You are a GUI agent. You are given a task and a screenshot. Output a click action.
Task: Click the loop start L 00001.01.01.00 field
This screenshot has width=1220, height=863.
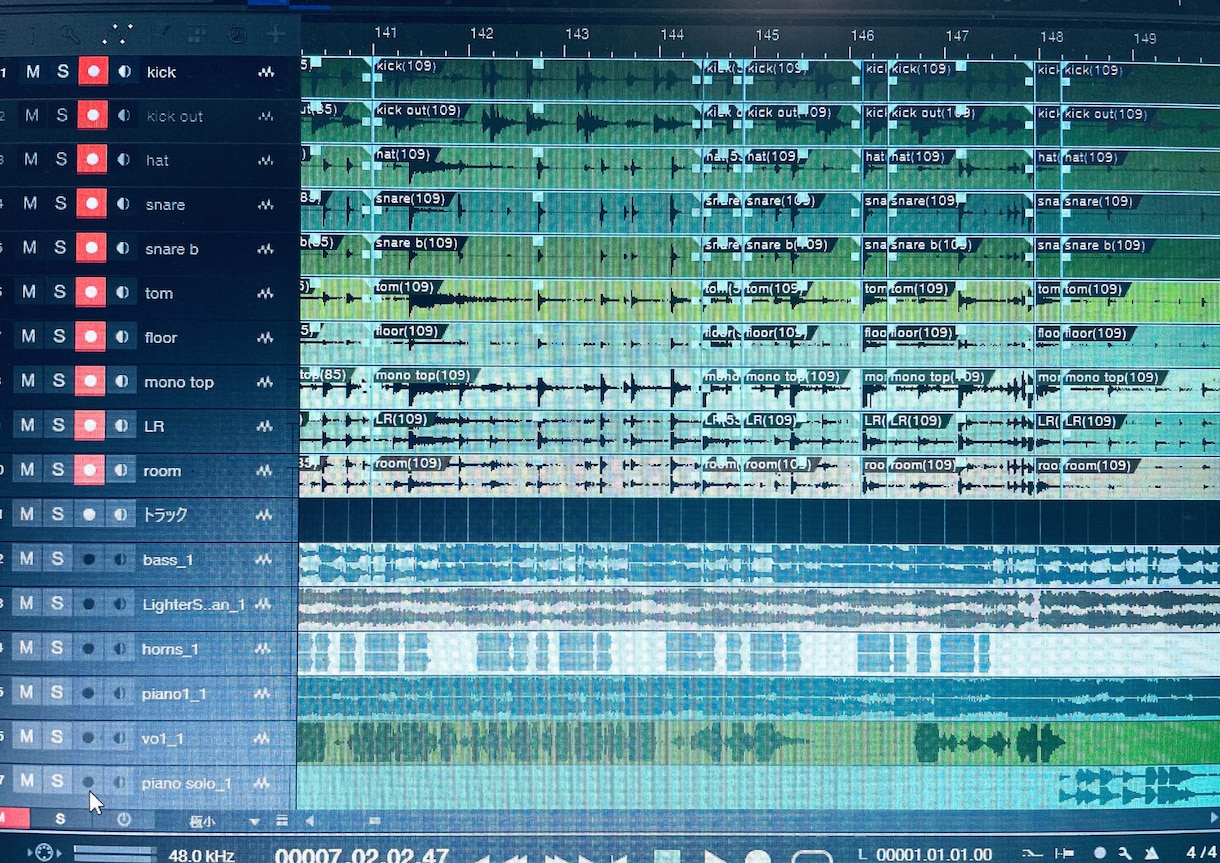(925, 855)
